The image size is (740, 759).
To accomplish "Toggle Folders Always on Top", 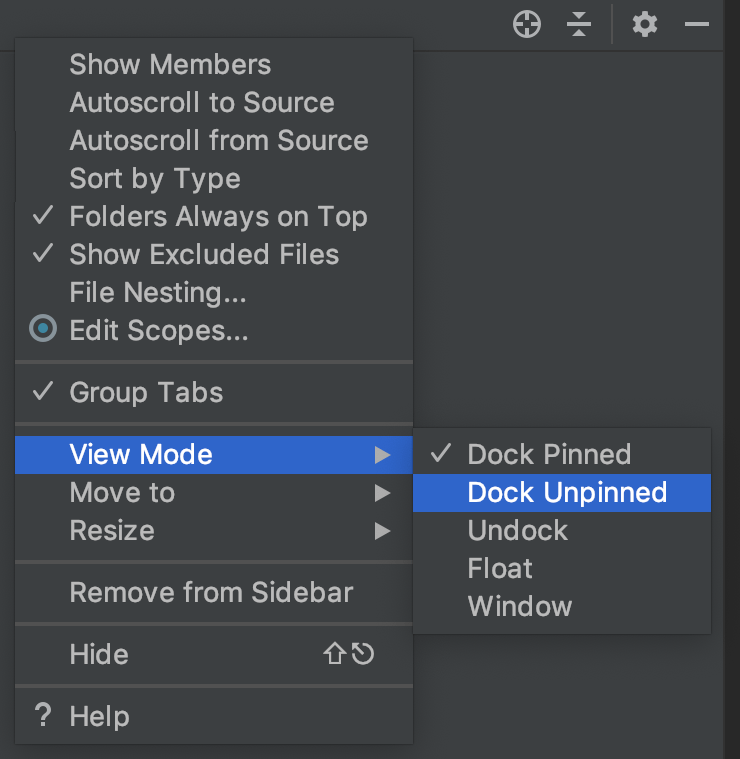I will [214, 216].
